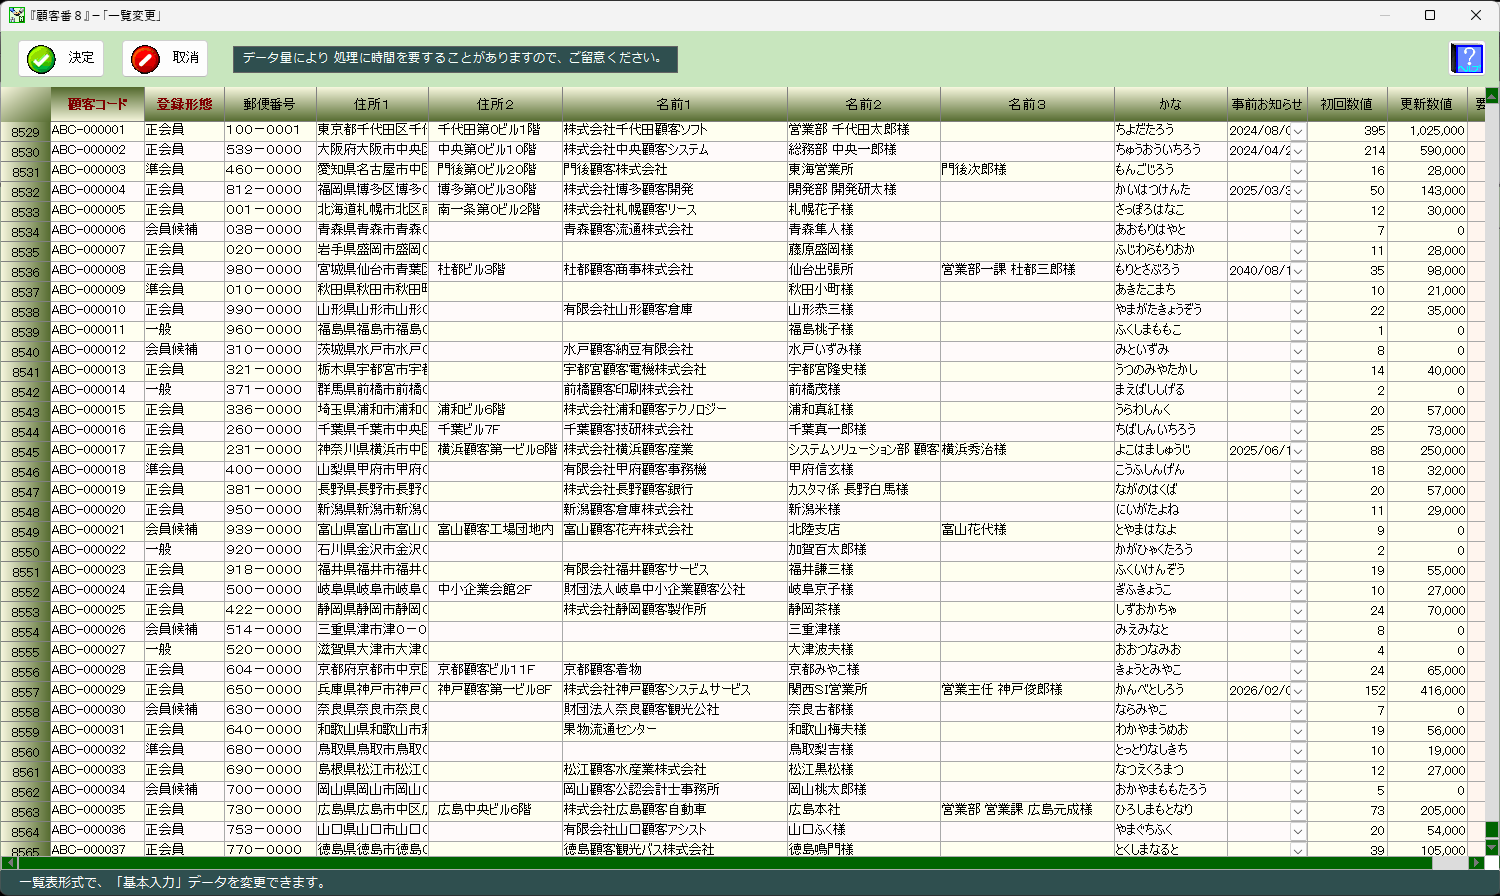This screenshot has height=896, width=1500.
Task: Select the 登録形態 column header
Action: point(184,104)
